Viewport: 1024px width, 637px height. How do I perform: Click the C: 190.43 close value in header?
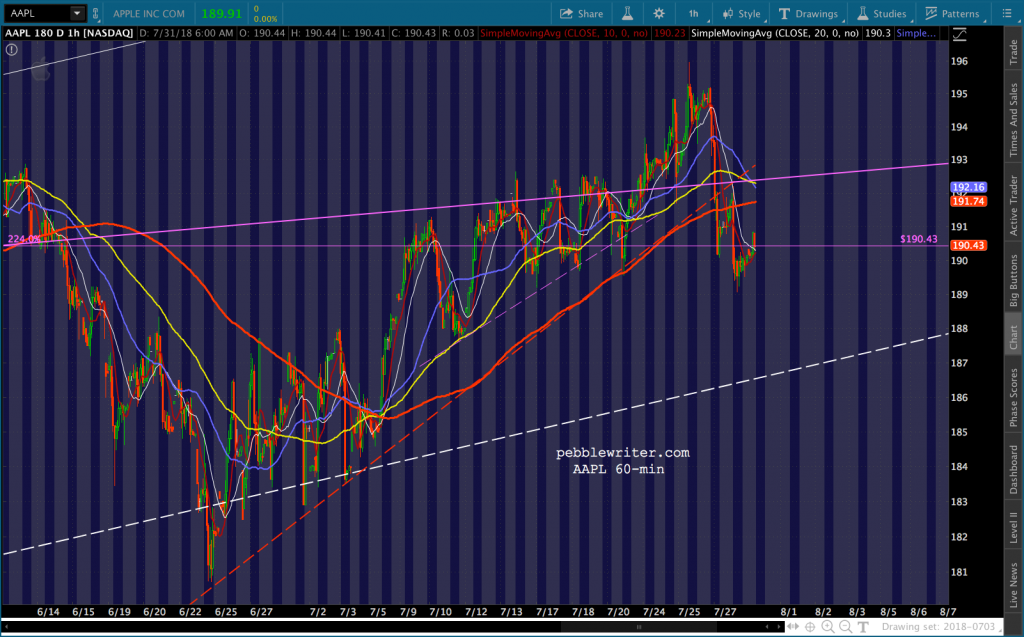[x=414, y=33]
